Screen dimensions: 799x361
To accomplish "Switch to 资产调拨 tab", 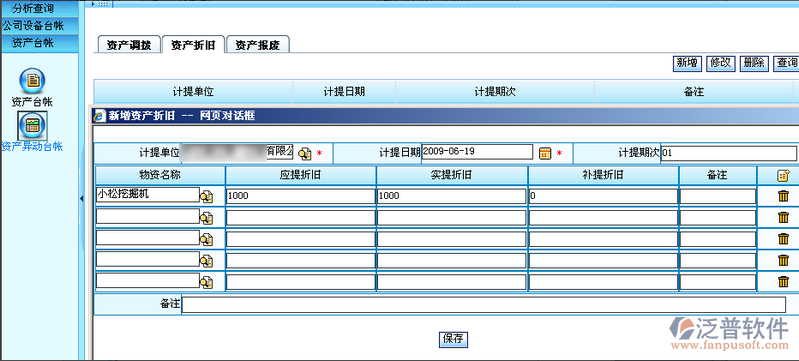I will (128, 45).
